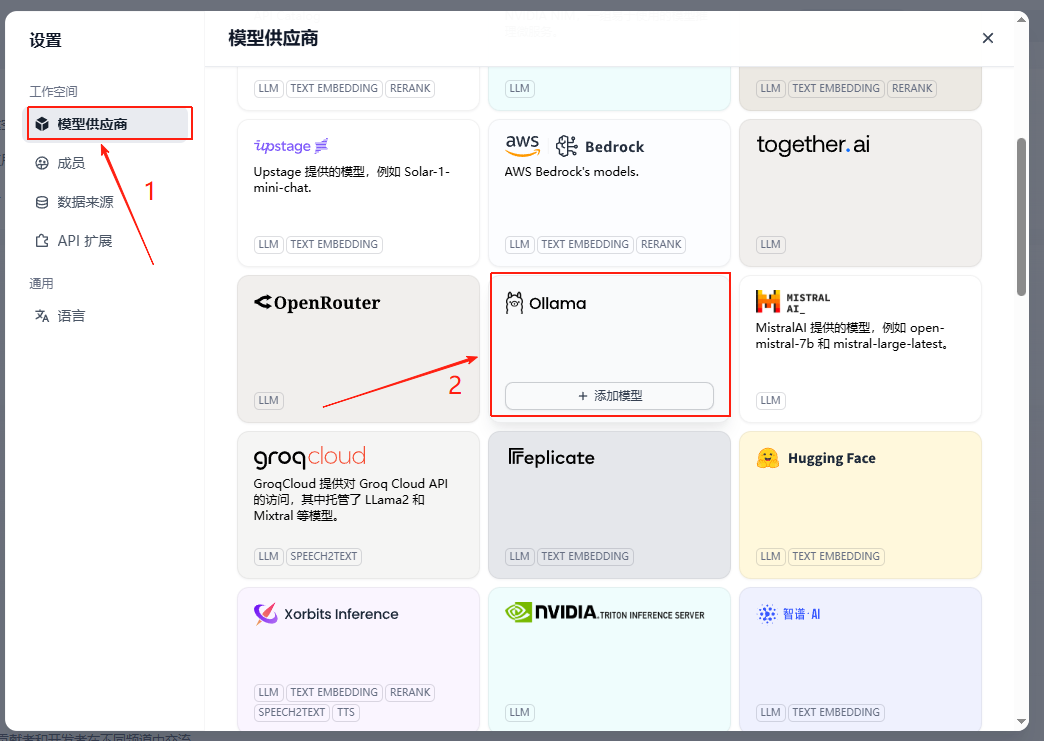Click the NVIDIA Triton logo
1044x741 pixels.
[605, 613]
